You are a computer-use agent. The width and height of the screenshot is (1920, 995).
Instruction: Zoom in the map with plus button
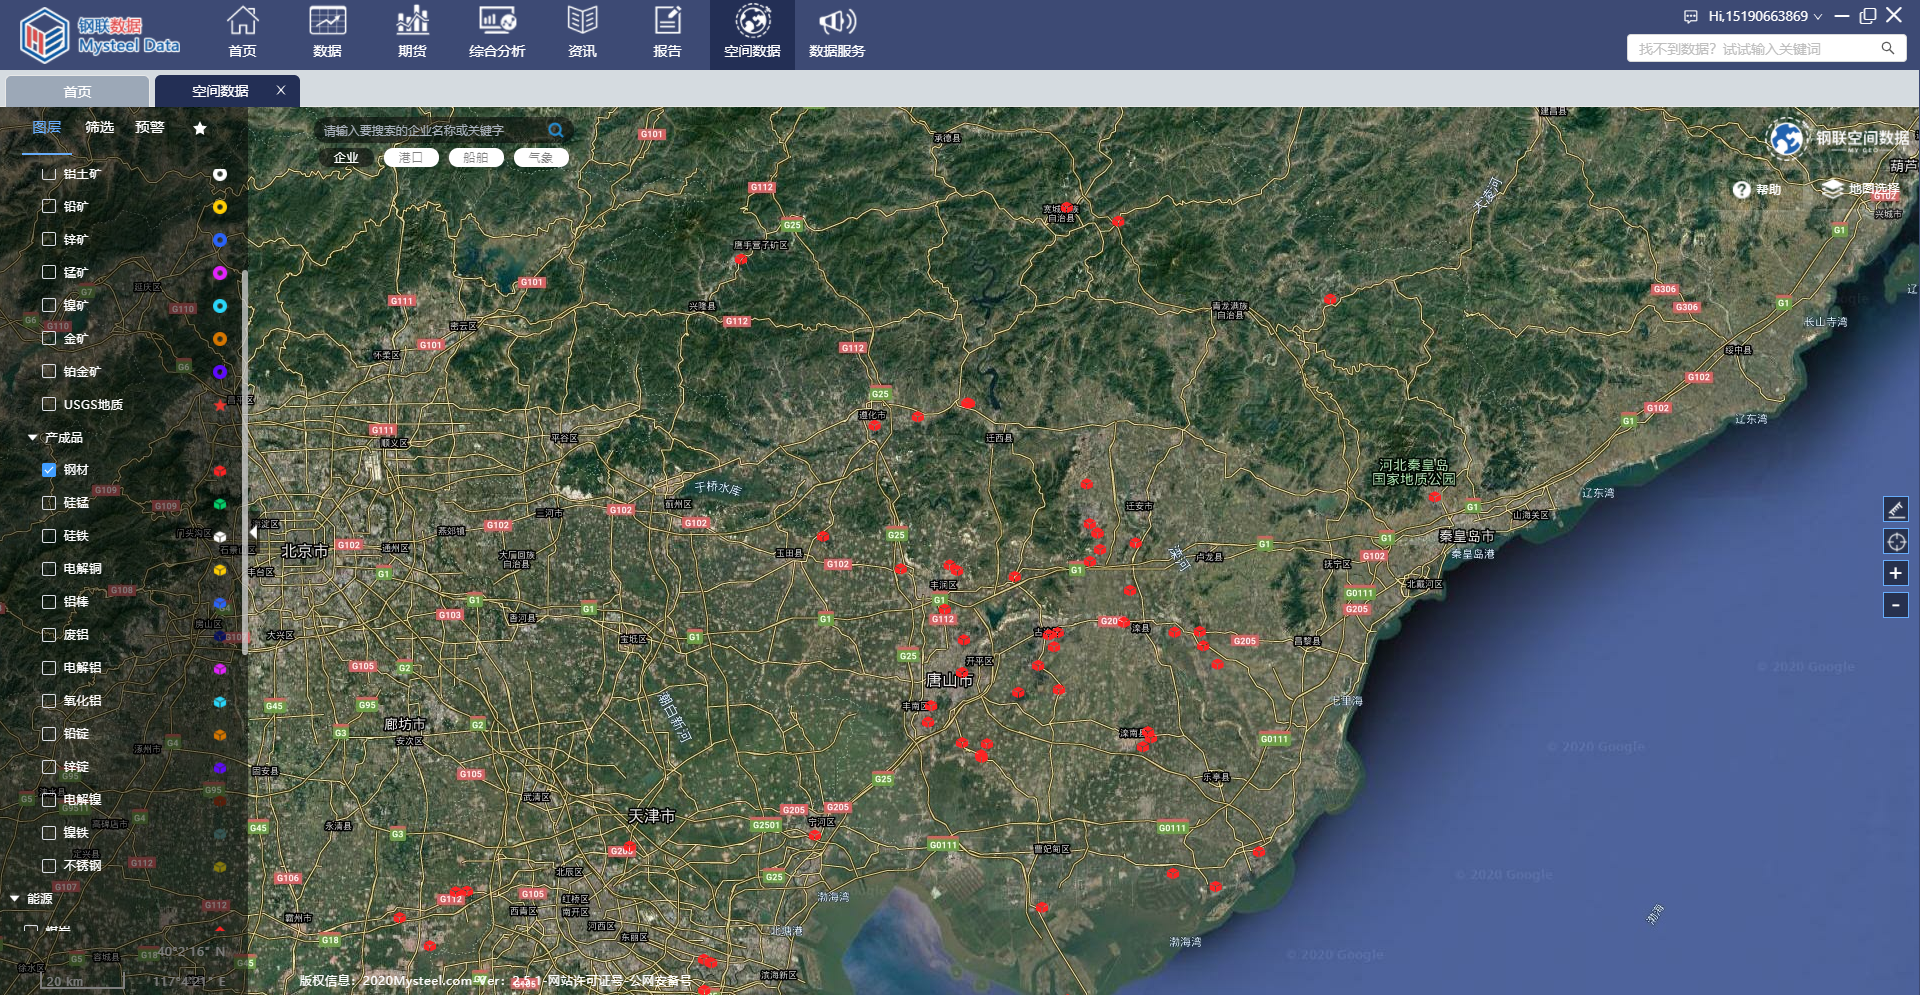point(1895,573)
